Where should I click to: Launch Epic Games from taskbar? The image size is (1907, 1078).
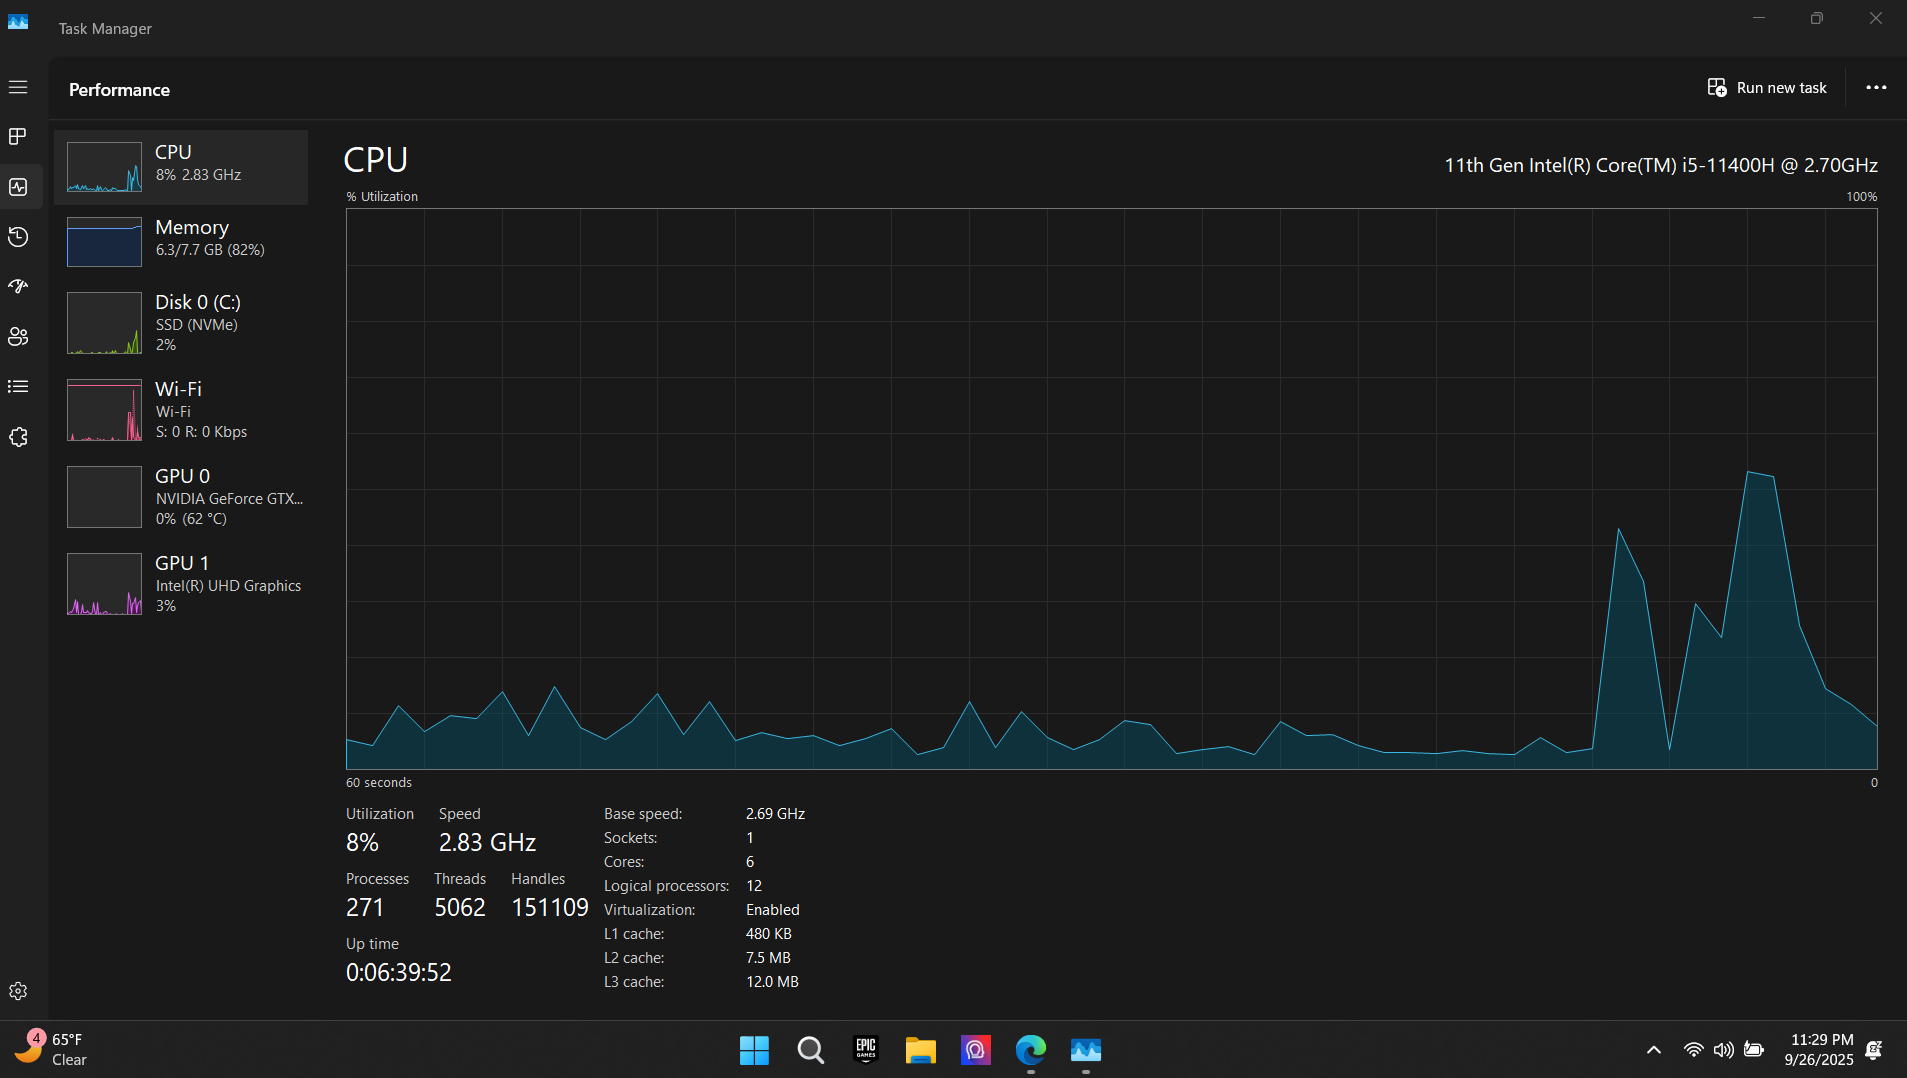coord(866,1050)
